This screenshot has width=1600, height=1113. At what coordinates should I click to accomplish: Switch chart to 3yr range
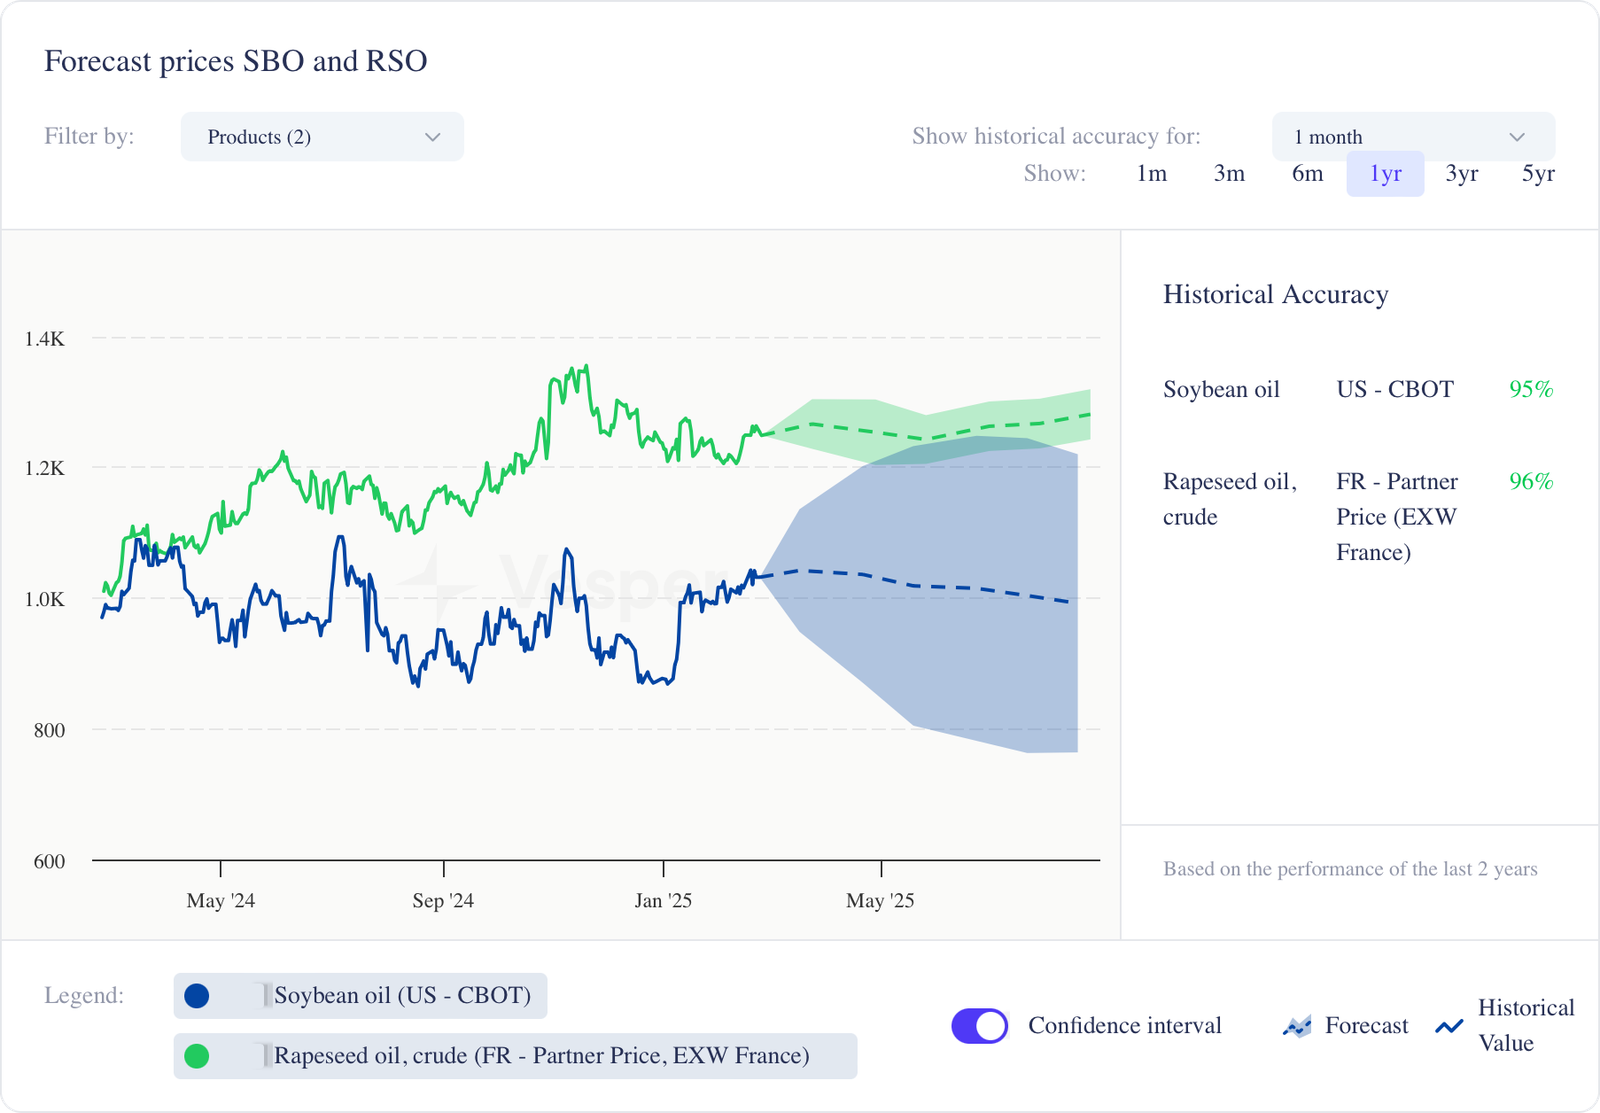point(1461,174)
